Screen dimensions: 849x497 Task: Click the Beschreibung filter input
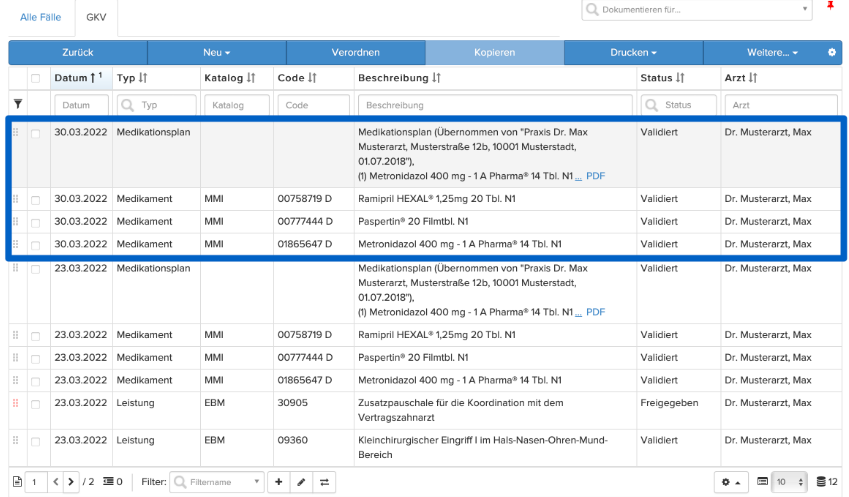tap(495, 105)
